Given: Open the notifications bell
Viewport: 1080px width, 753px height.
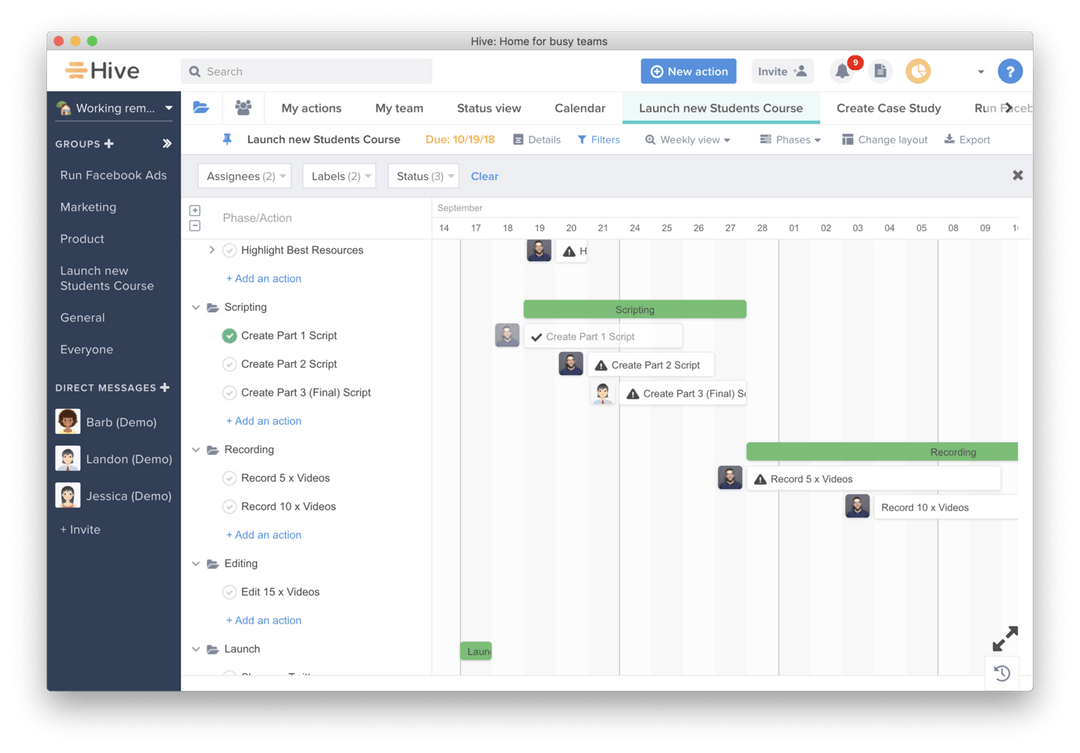Looking at the screenshot, I should pyautogui.click(x=842, y=71).
